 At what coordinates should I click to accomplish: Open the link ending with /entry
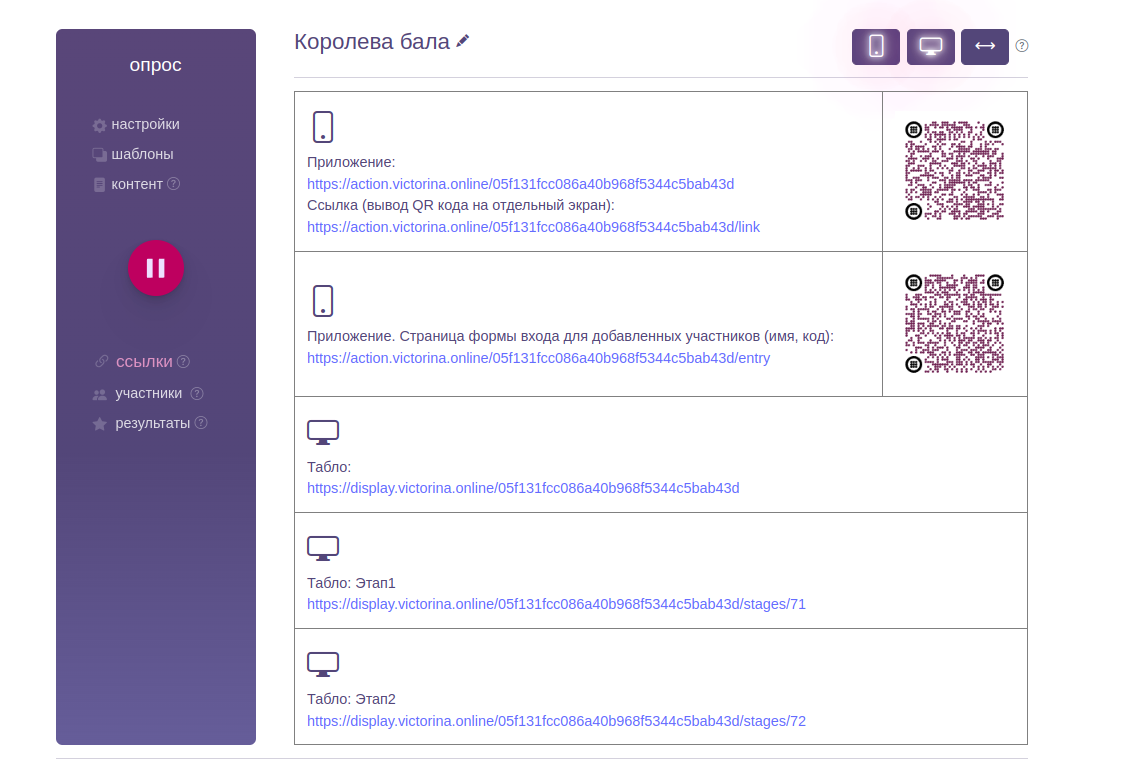coord(538,358)
